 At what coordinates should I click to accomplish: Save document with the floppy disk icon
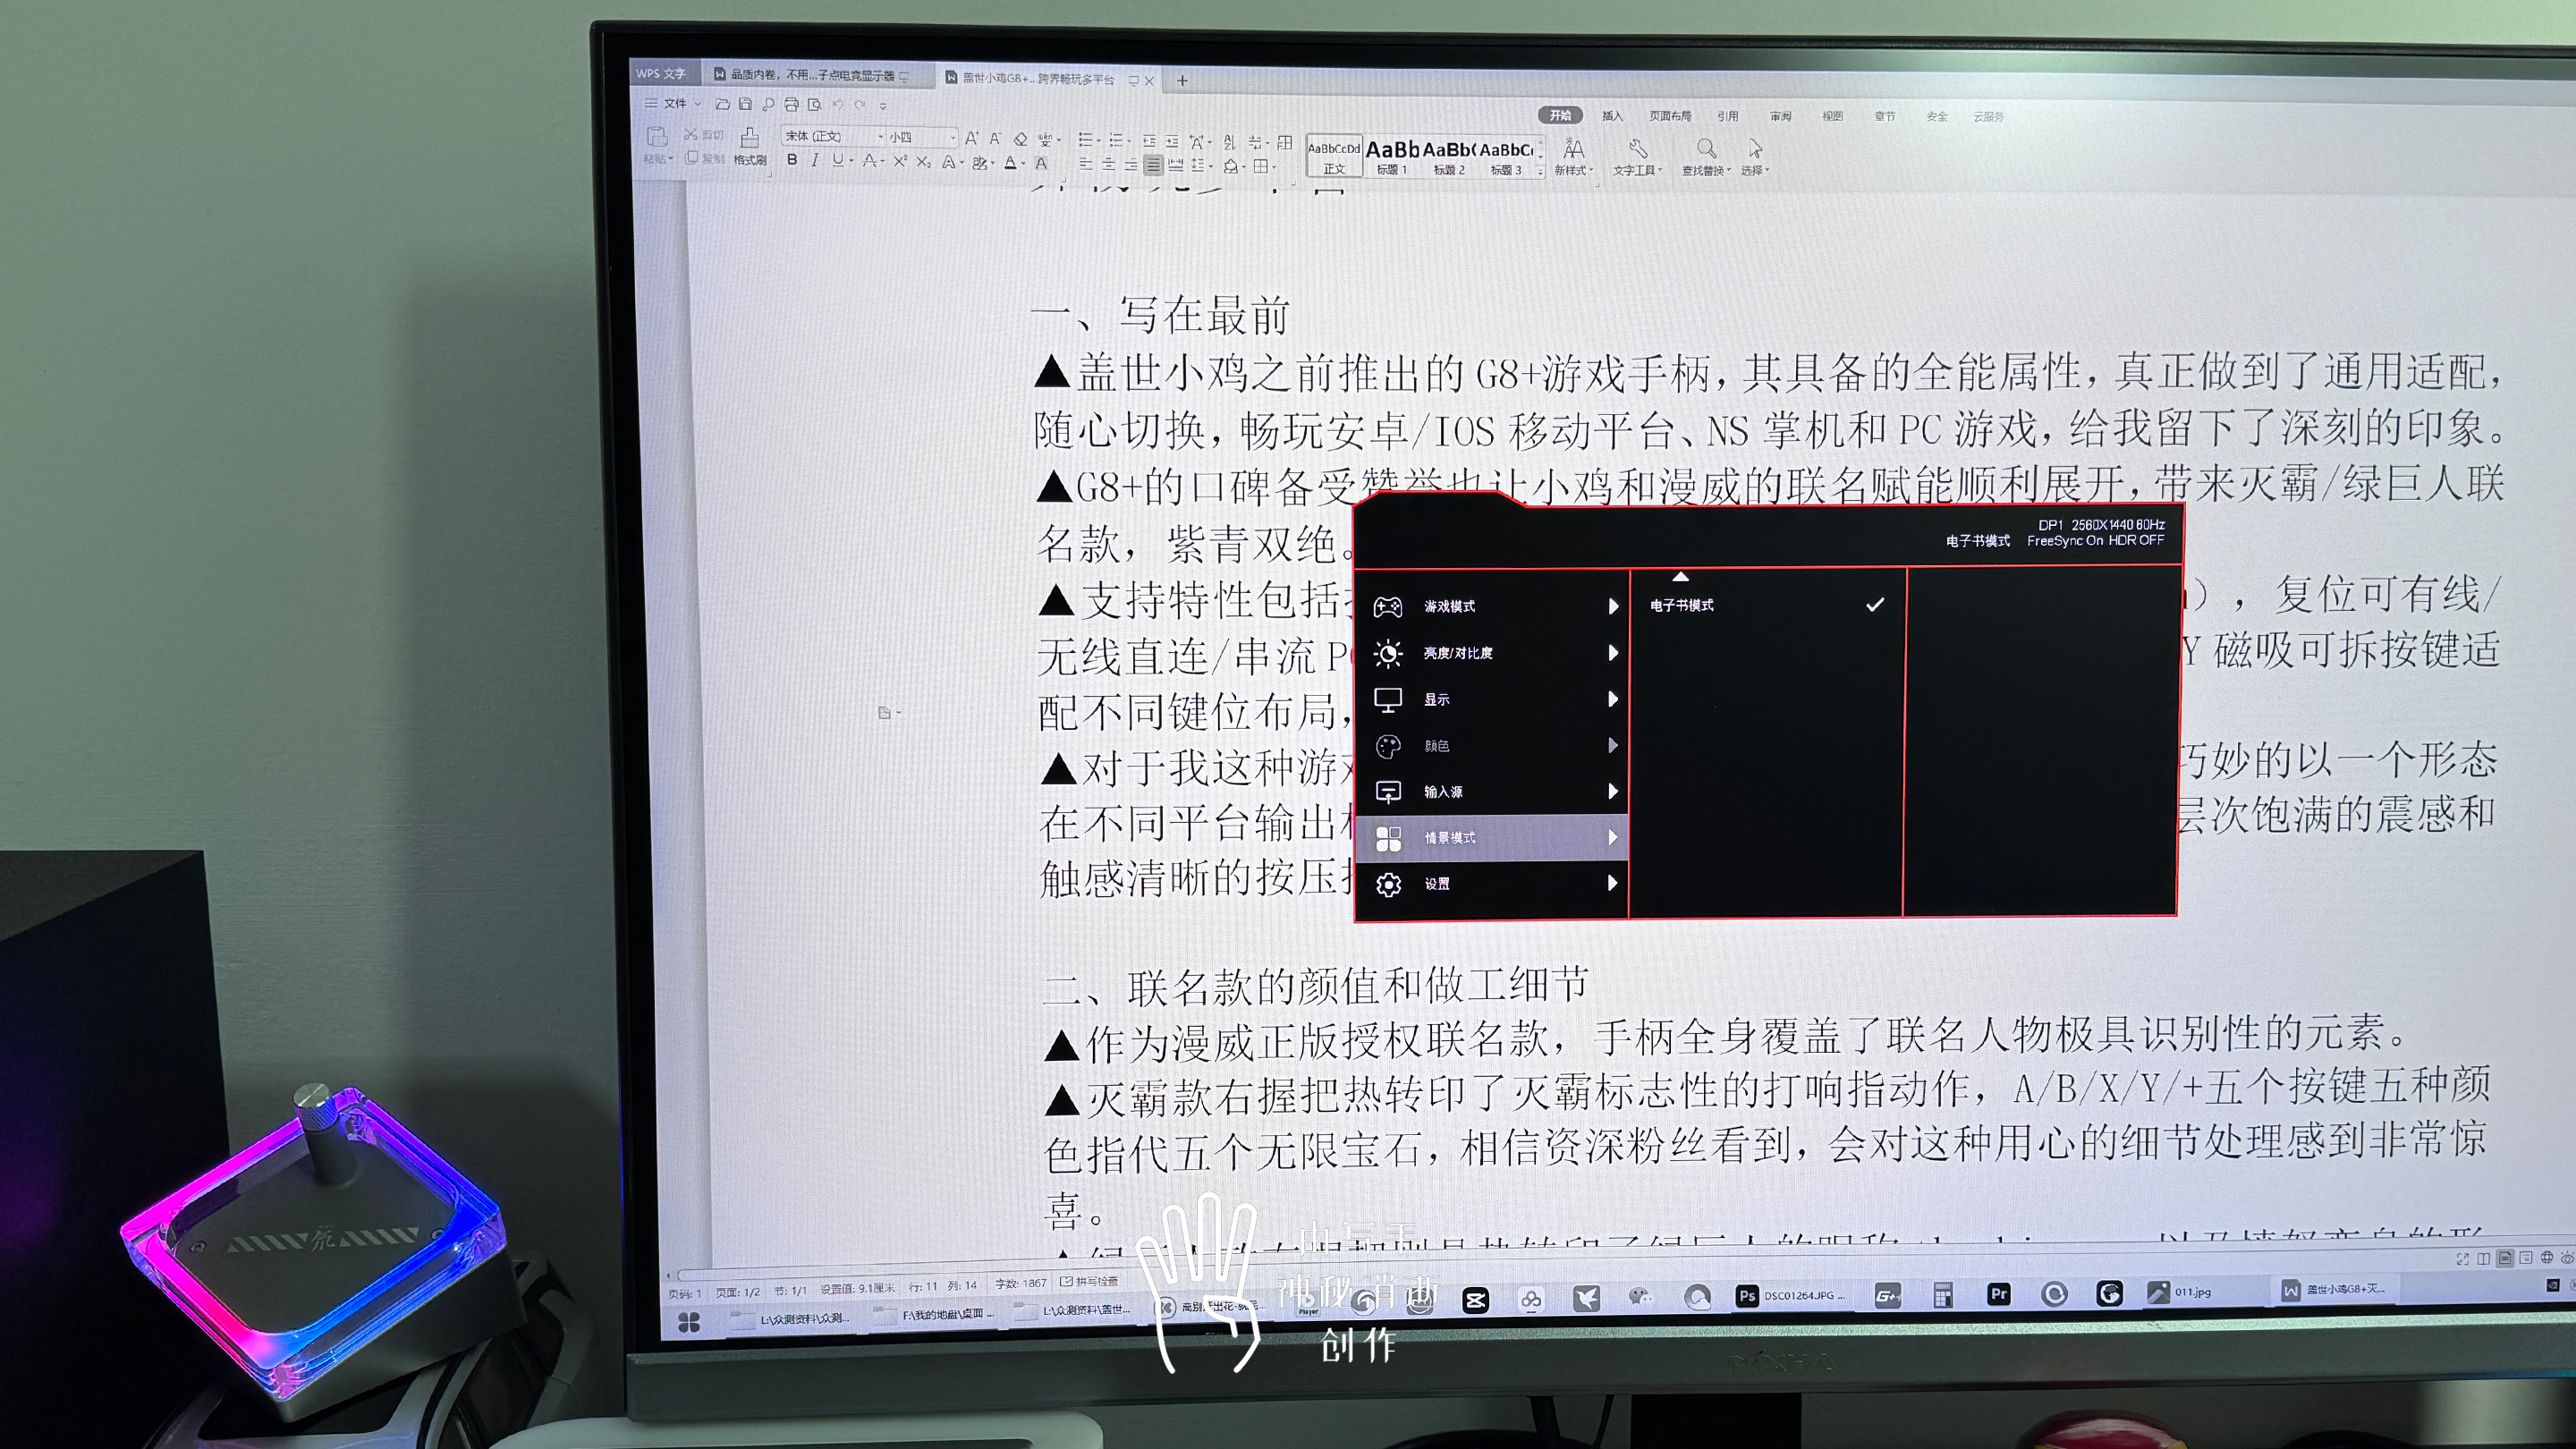click(745, 104)
